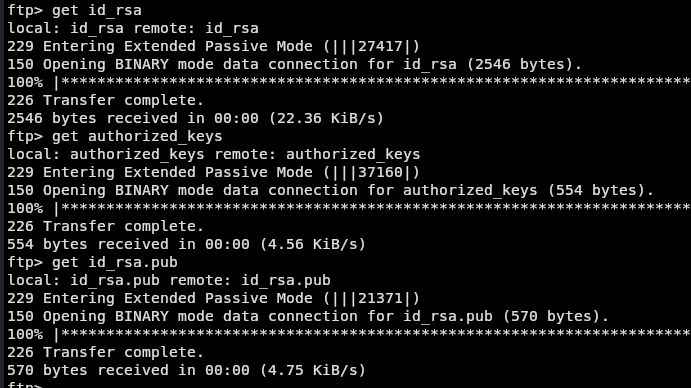Click second '226 Transfer complete.' message
Image resolution: width=691 pixels, height=388 pixels.
point(105,226)
